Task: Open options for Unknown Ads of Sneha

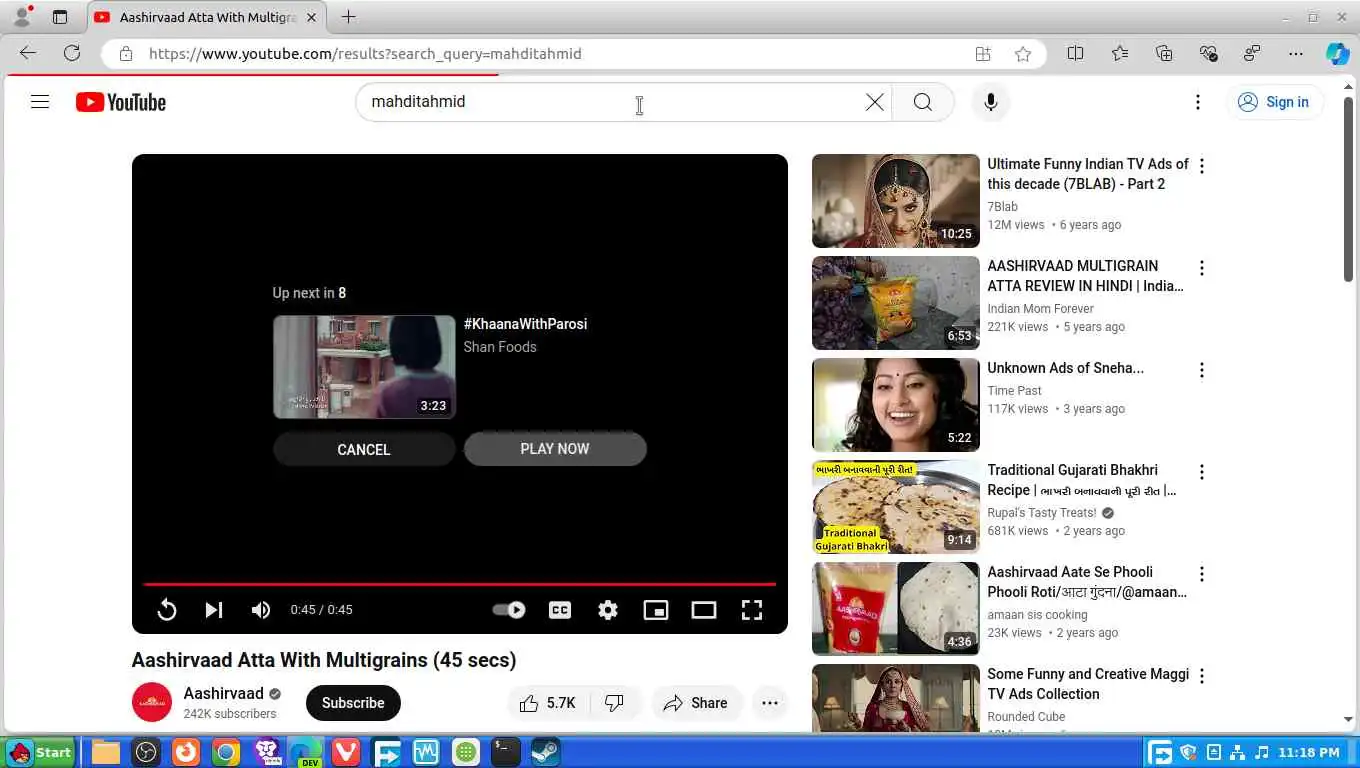Action: click(1202, 370)
